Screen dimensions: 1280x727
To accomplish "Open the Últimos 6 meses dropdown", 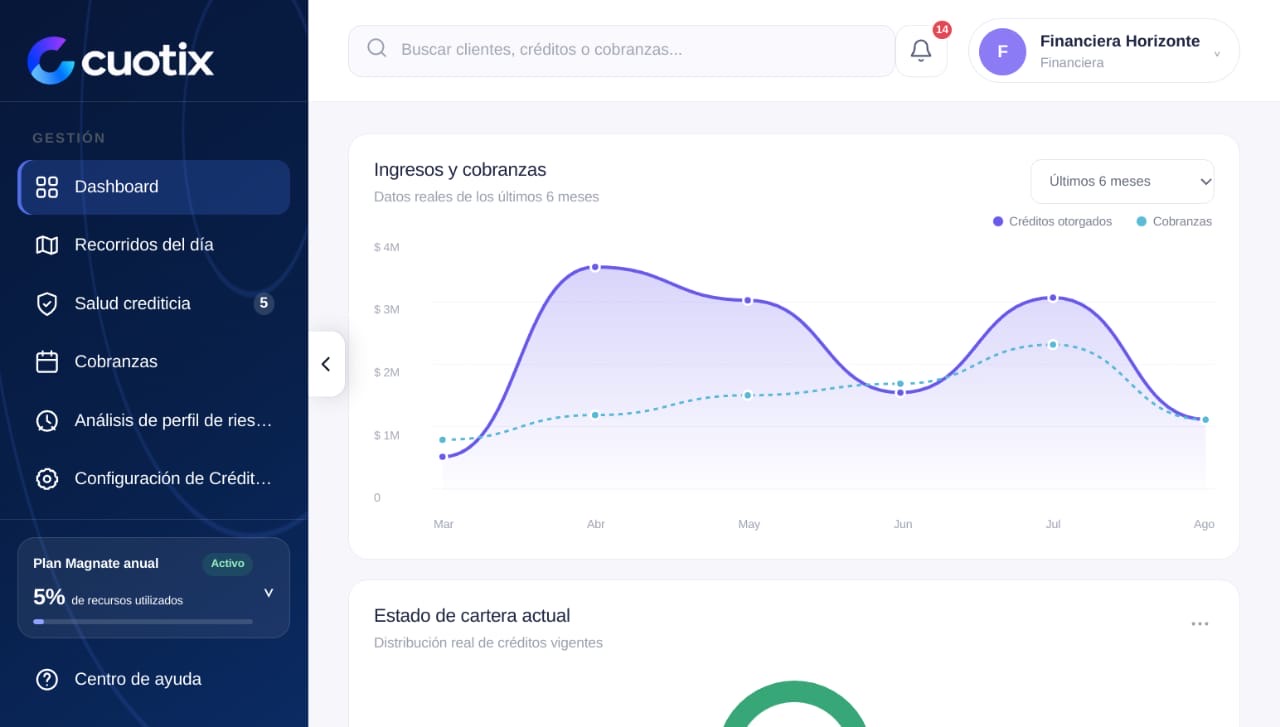I will [1122, 181].
